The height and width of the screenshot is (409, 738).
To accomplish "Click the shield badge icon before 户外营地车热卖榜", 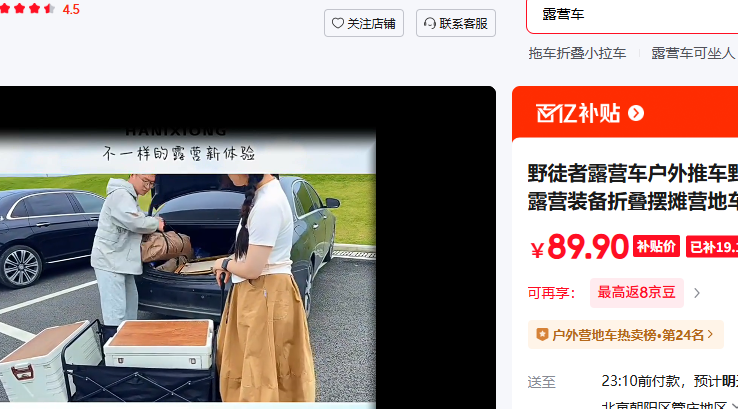I will point(542,335).
